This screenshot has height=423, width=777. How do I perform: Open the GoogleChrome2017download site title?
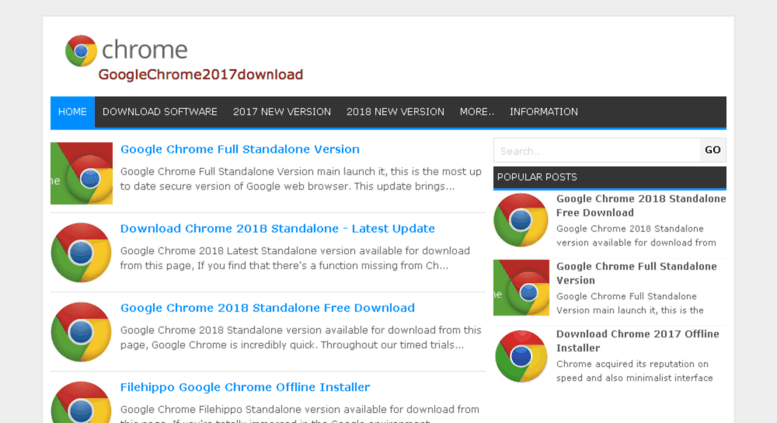click(x=200, y=74)
